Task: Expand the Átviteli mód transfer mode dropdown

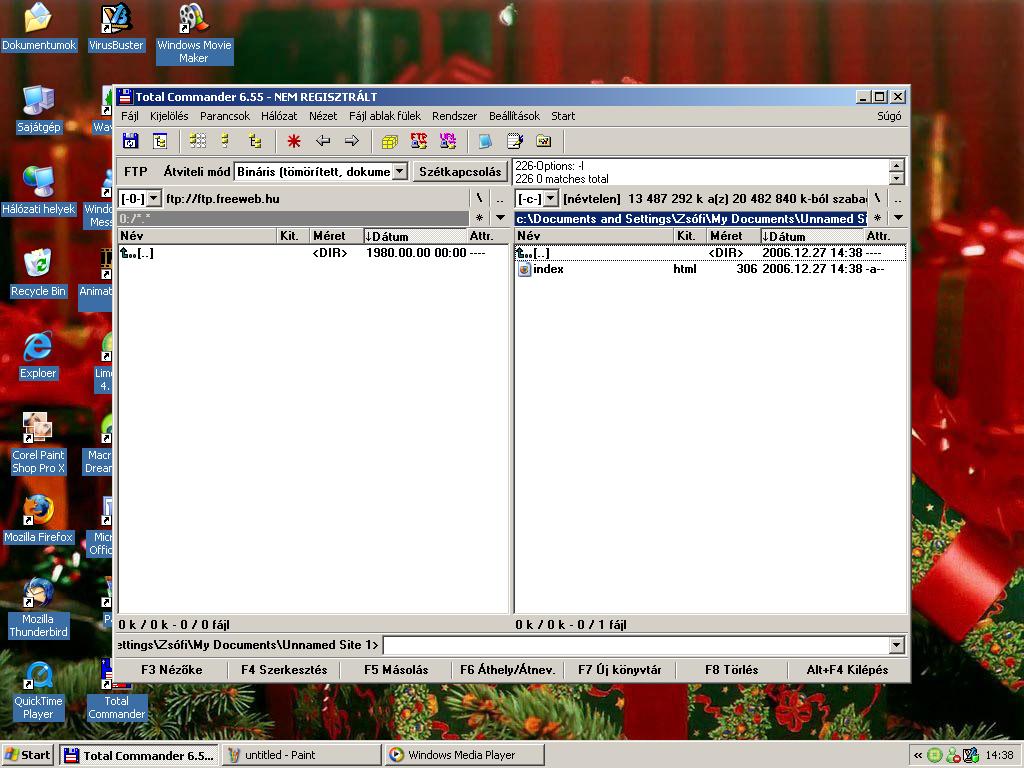Action: tap(399, 172)
